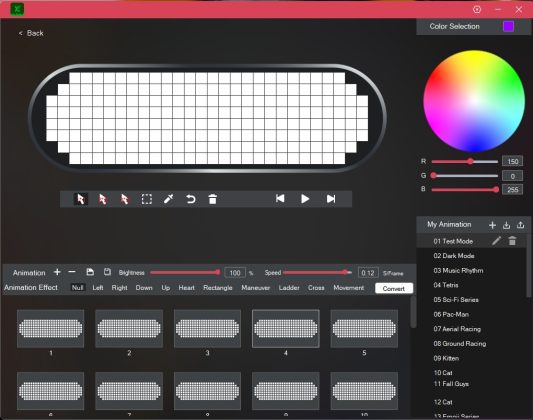Play the animation preview
533x420 pixels.
pos(305,199)
